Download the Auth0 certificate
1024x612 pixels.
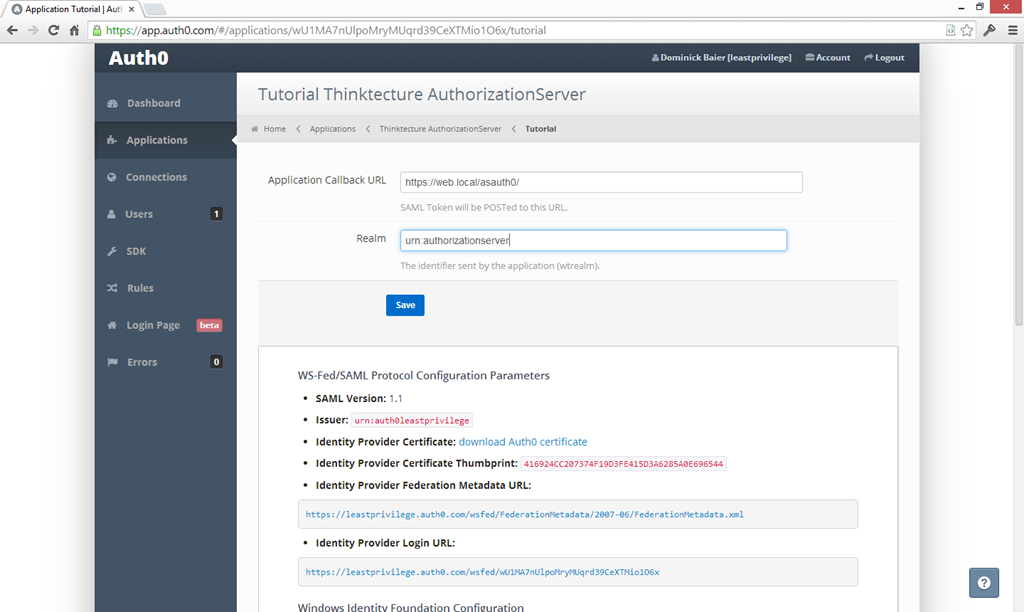point(522,442)
